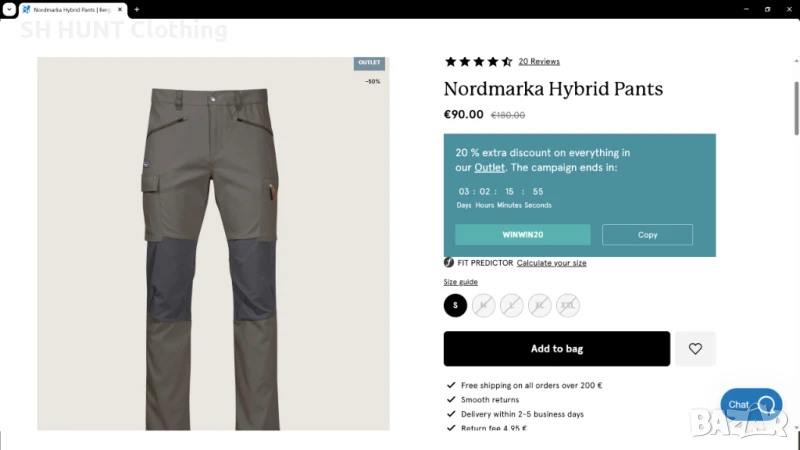Switch to Nordmarka Hybrid Pants tab
This screenshot has width=800, height=450.
click(x=70, y=9)
